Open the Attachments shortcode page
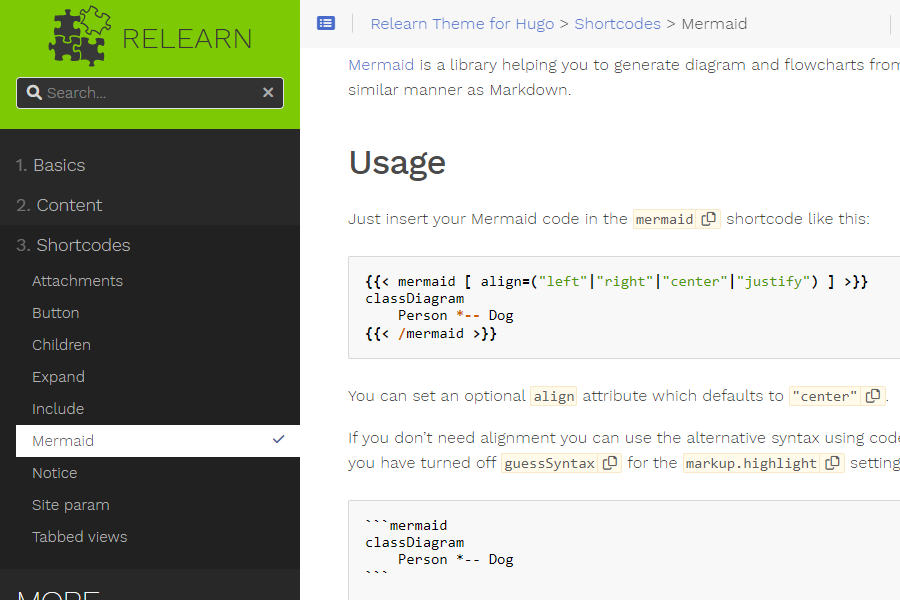900x600 pixels. click(x=77, y=281)
